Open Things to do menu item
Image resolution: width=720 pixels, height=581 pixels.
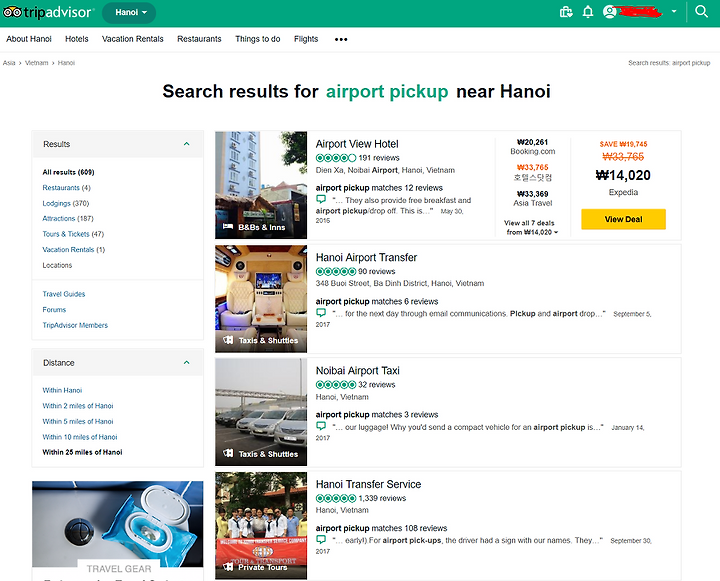(x=258, y=39)
